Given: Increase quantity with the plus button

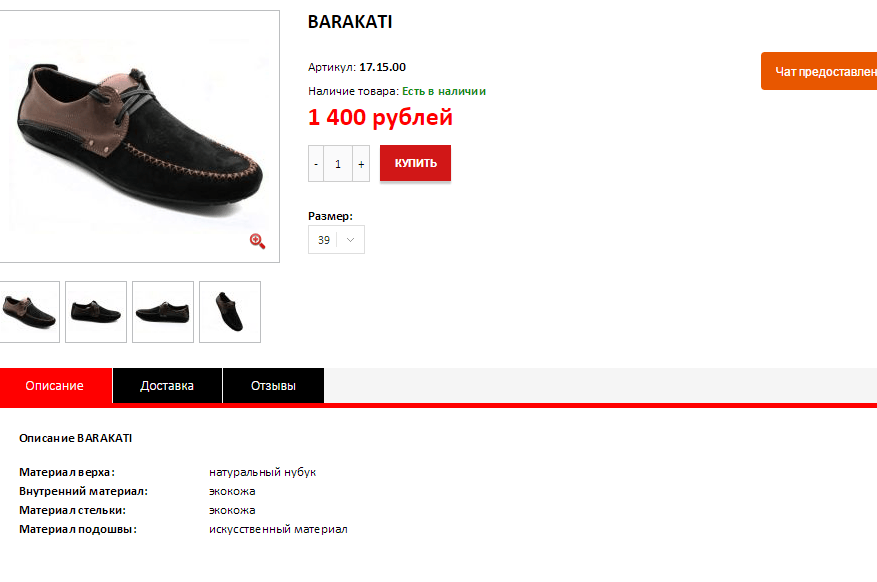Looking at the screenshot, I should 361,164.
